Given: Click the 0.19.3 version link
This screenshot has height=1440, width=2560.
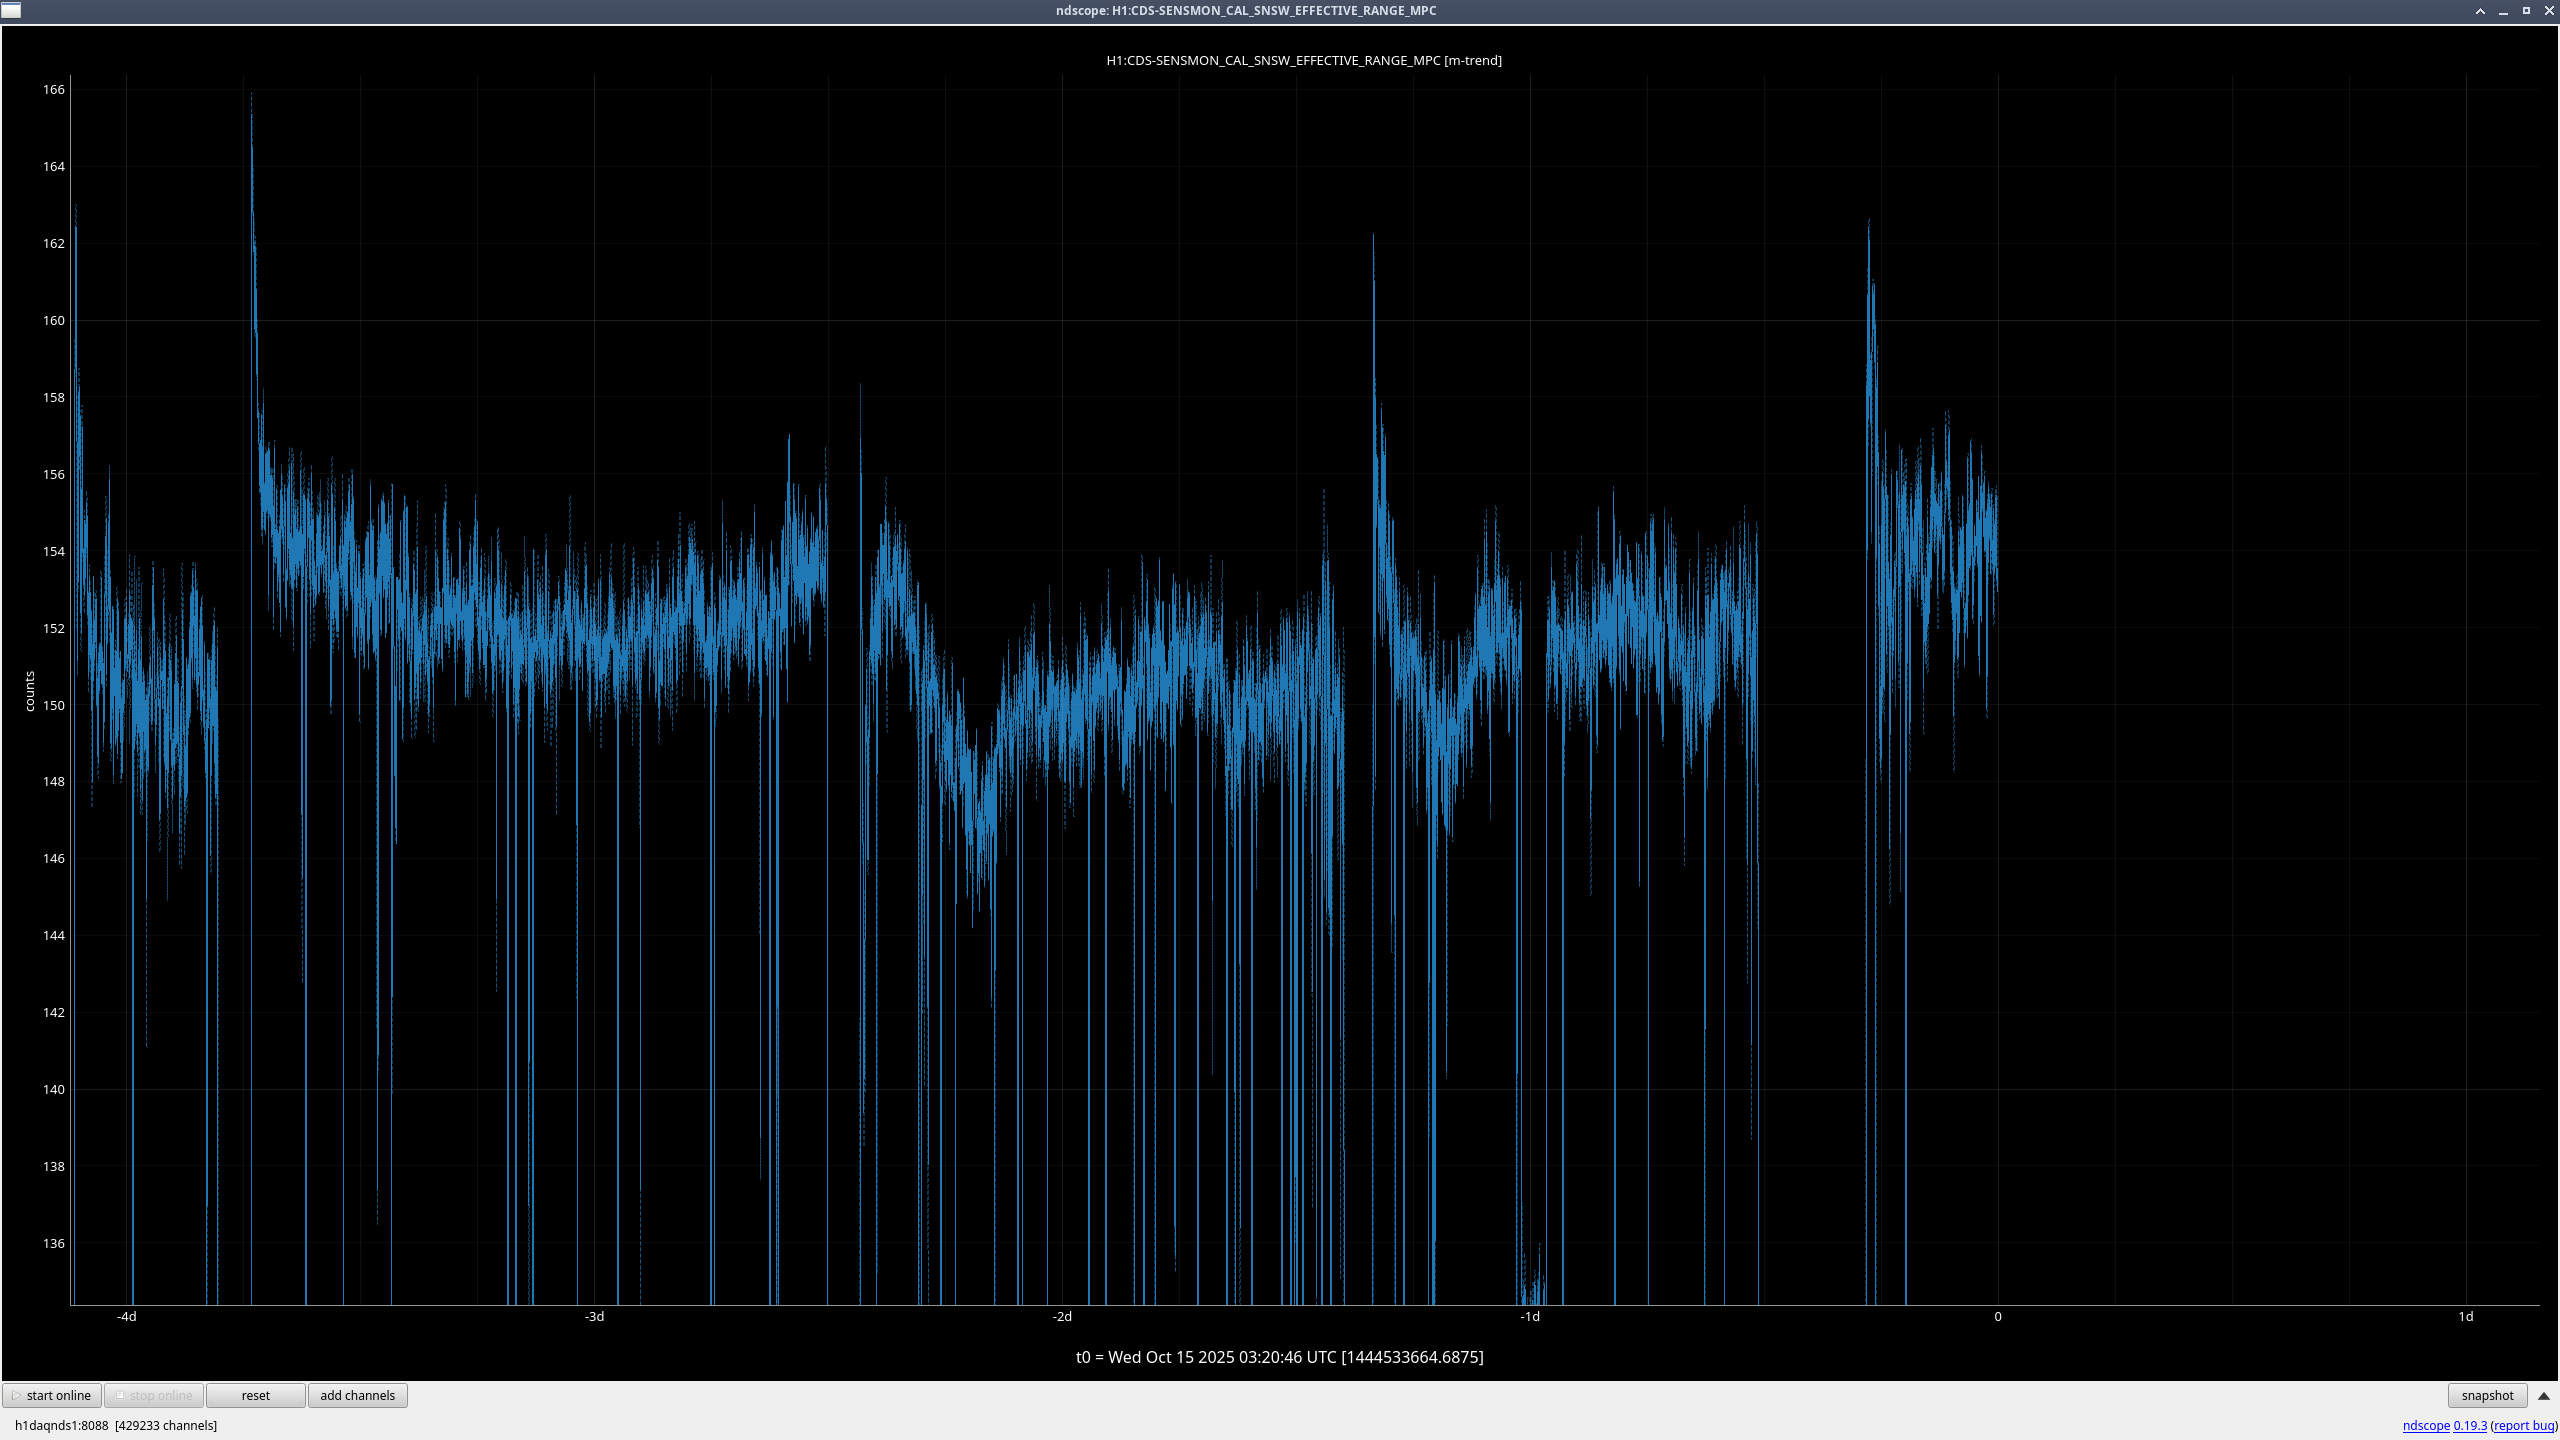Looking at the screenshot, I should [x=2469, y=1425].
